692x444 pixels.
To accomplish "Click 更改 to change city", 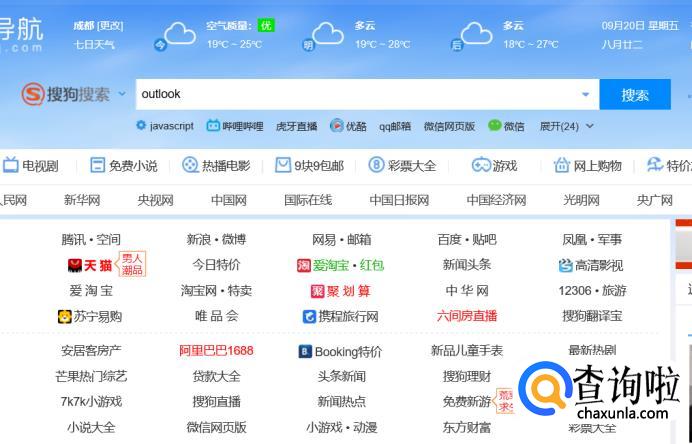I will coord(110,26).
